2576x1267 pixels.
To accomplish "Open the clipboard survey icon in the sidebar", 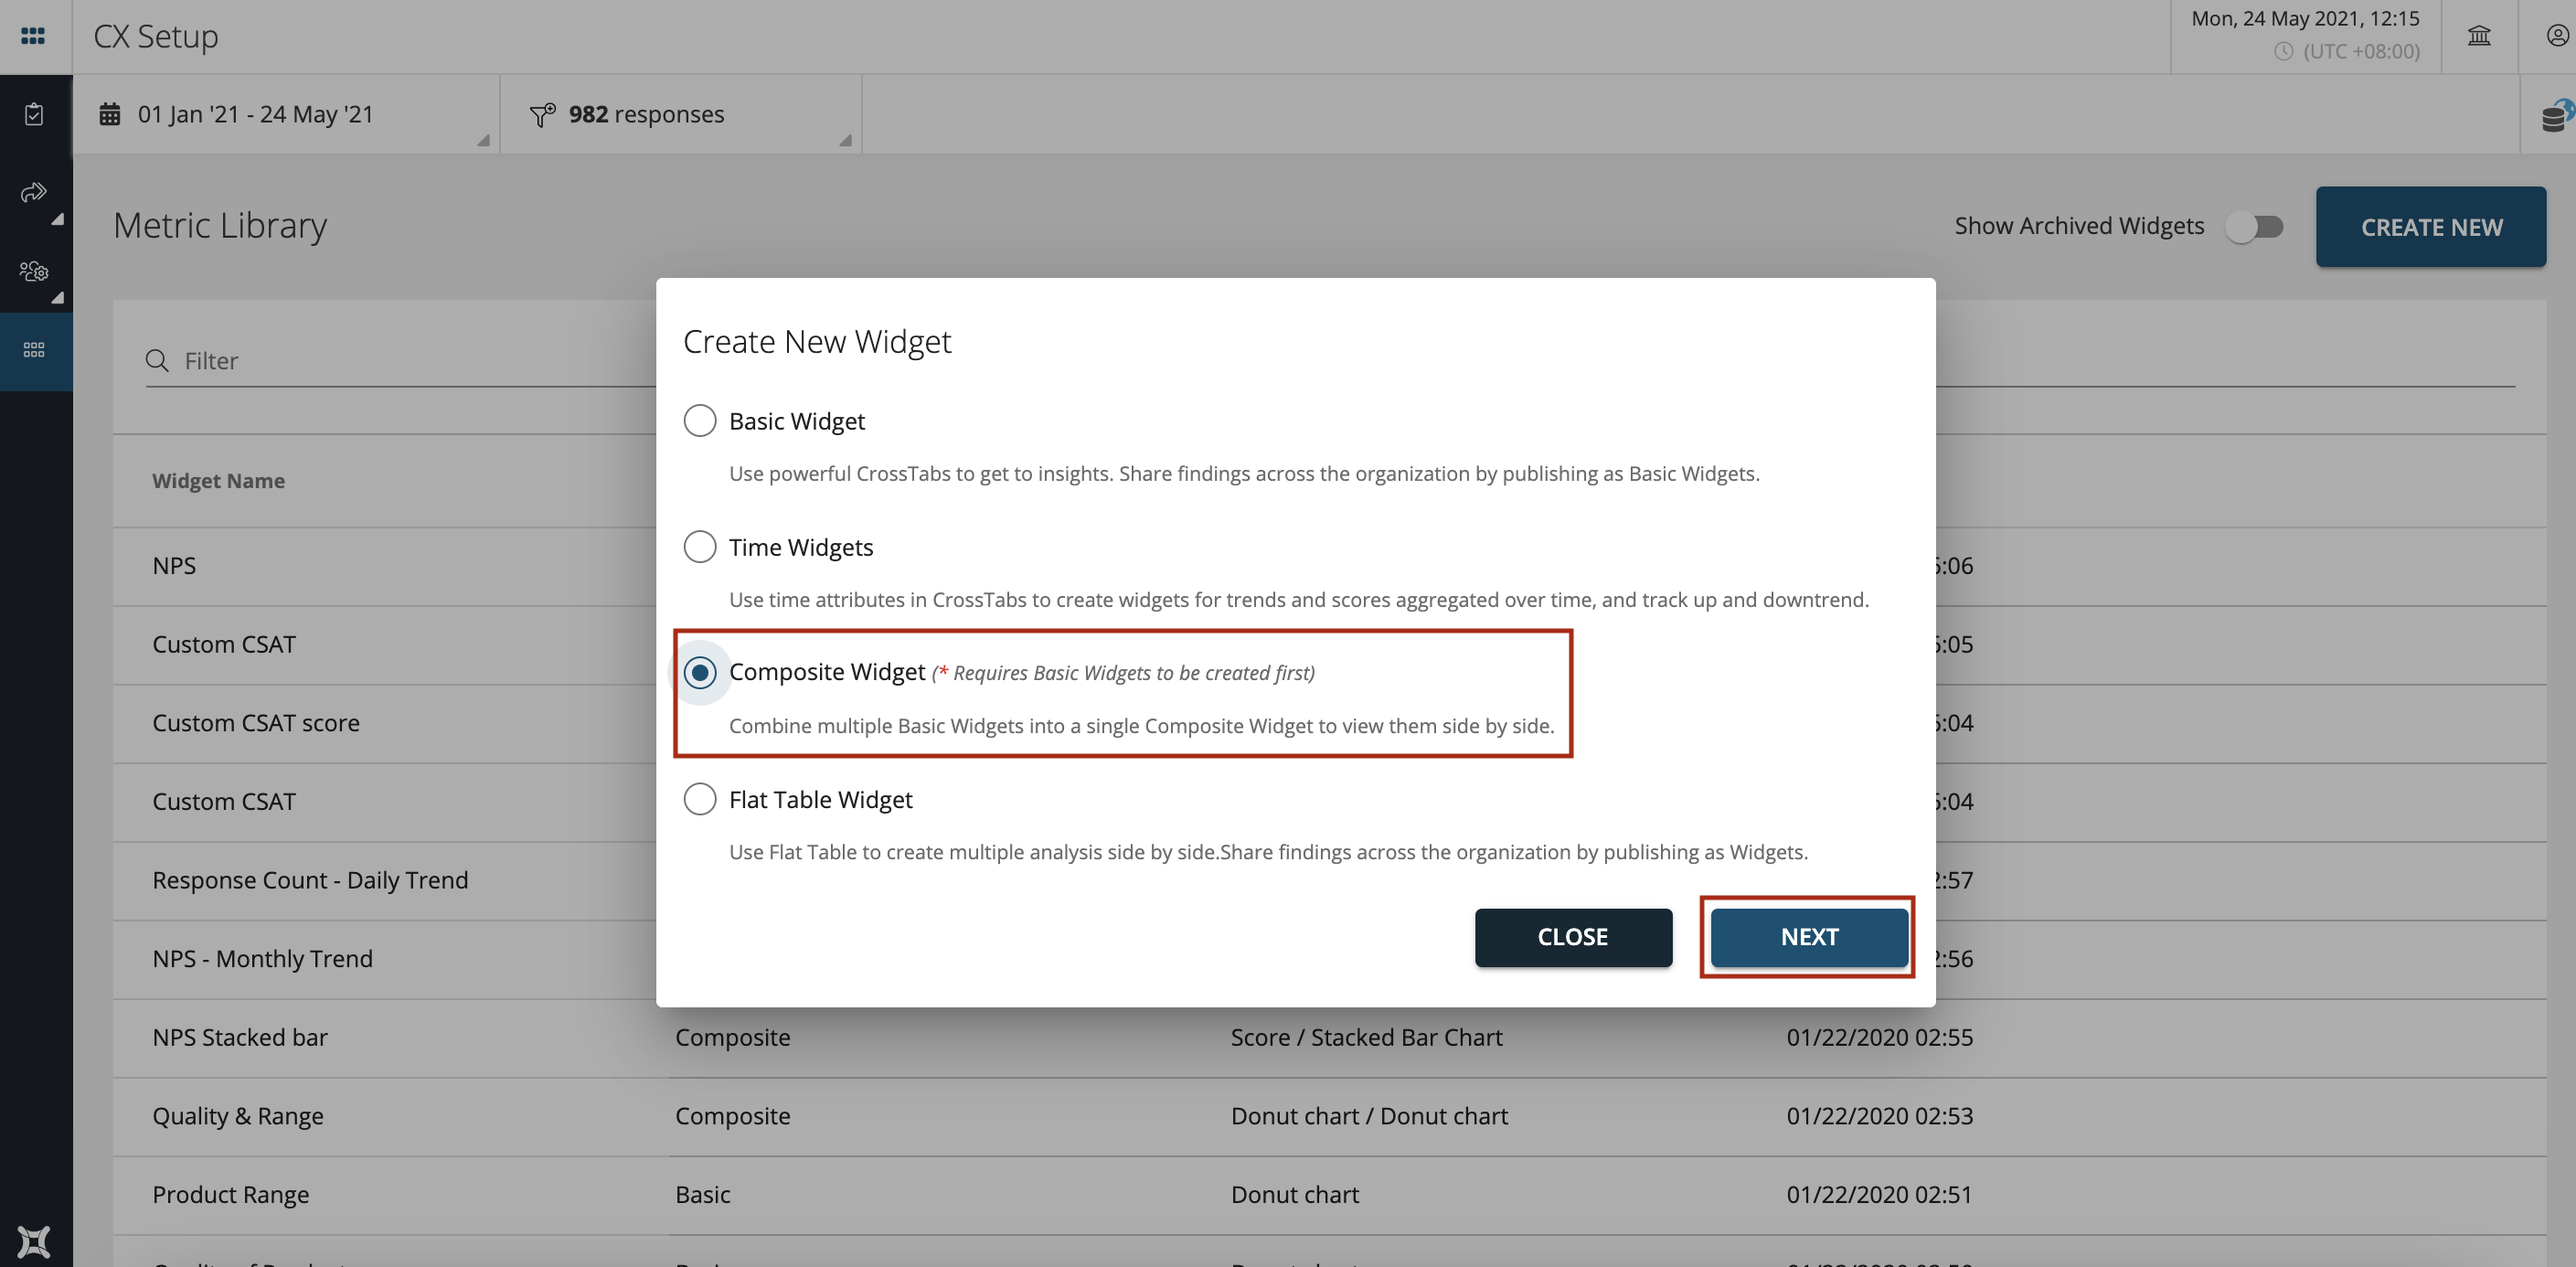I will [x=34, y=114].
